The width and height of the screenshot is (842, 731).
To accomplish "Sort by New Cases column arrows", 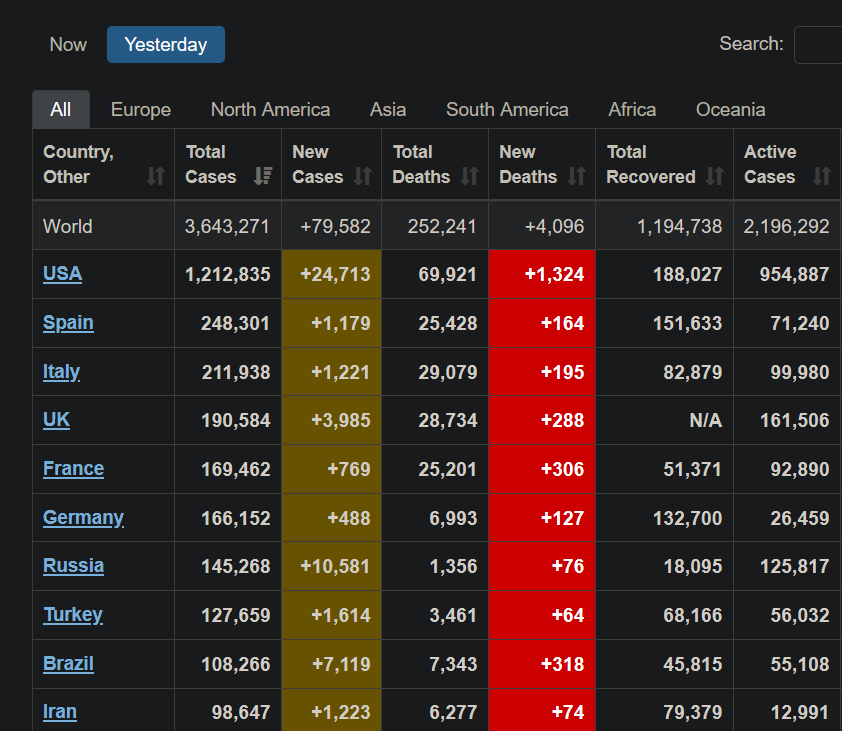I will [363, 176].
